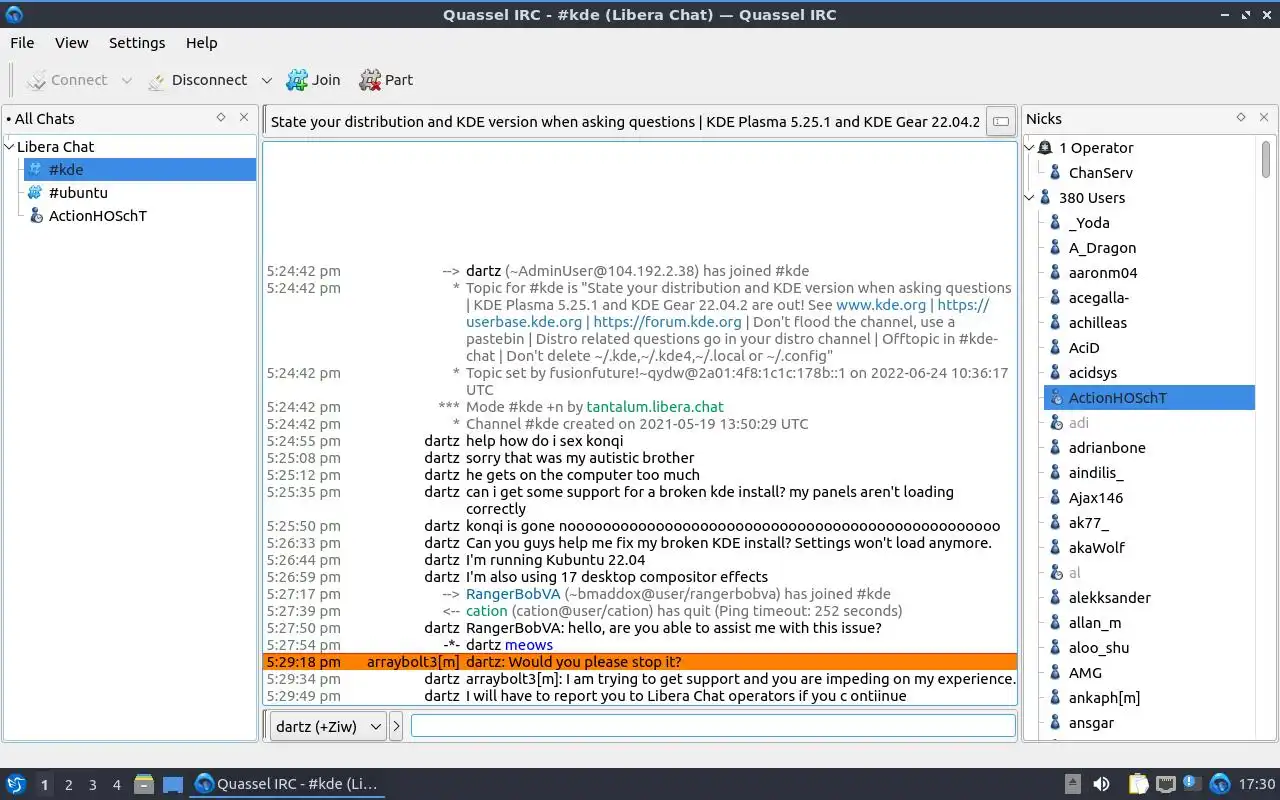This screenshot has width=1280, height=800.
Task: Select ActionHOSchT in the nick list
Action: point(1149,397)
